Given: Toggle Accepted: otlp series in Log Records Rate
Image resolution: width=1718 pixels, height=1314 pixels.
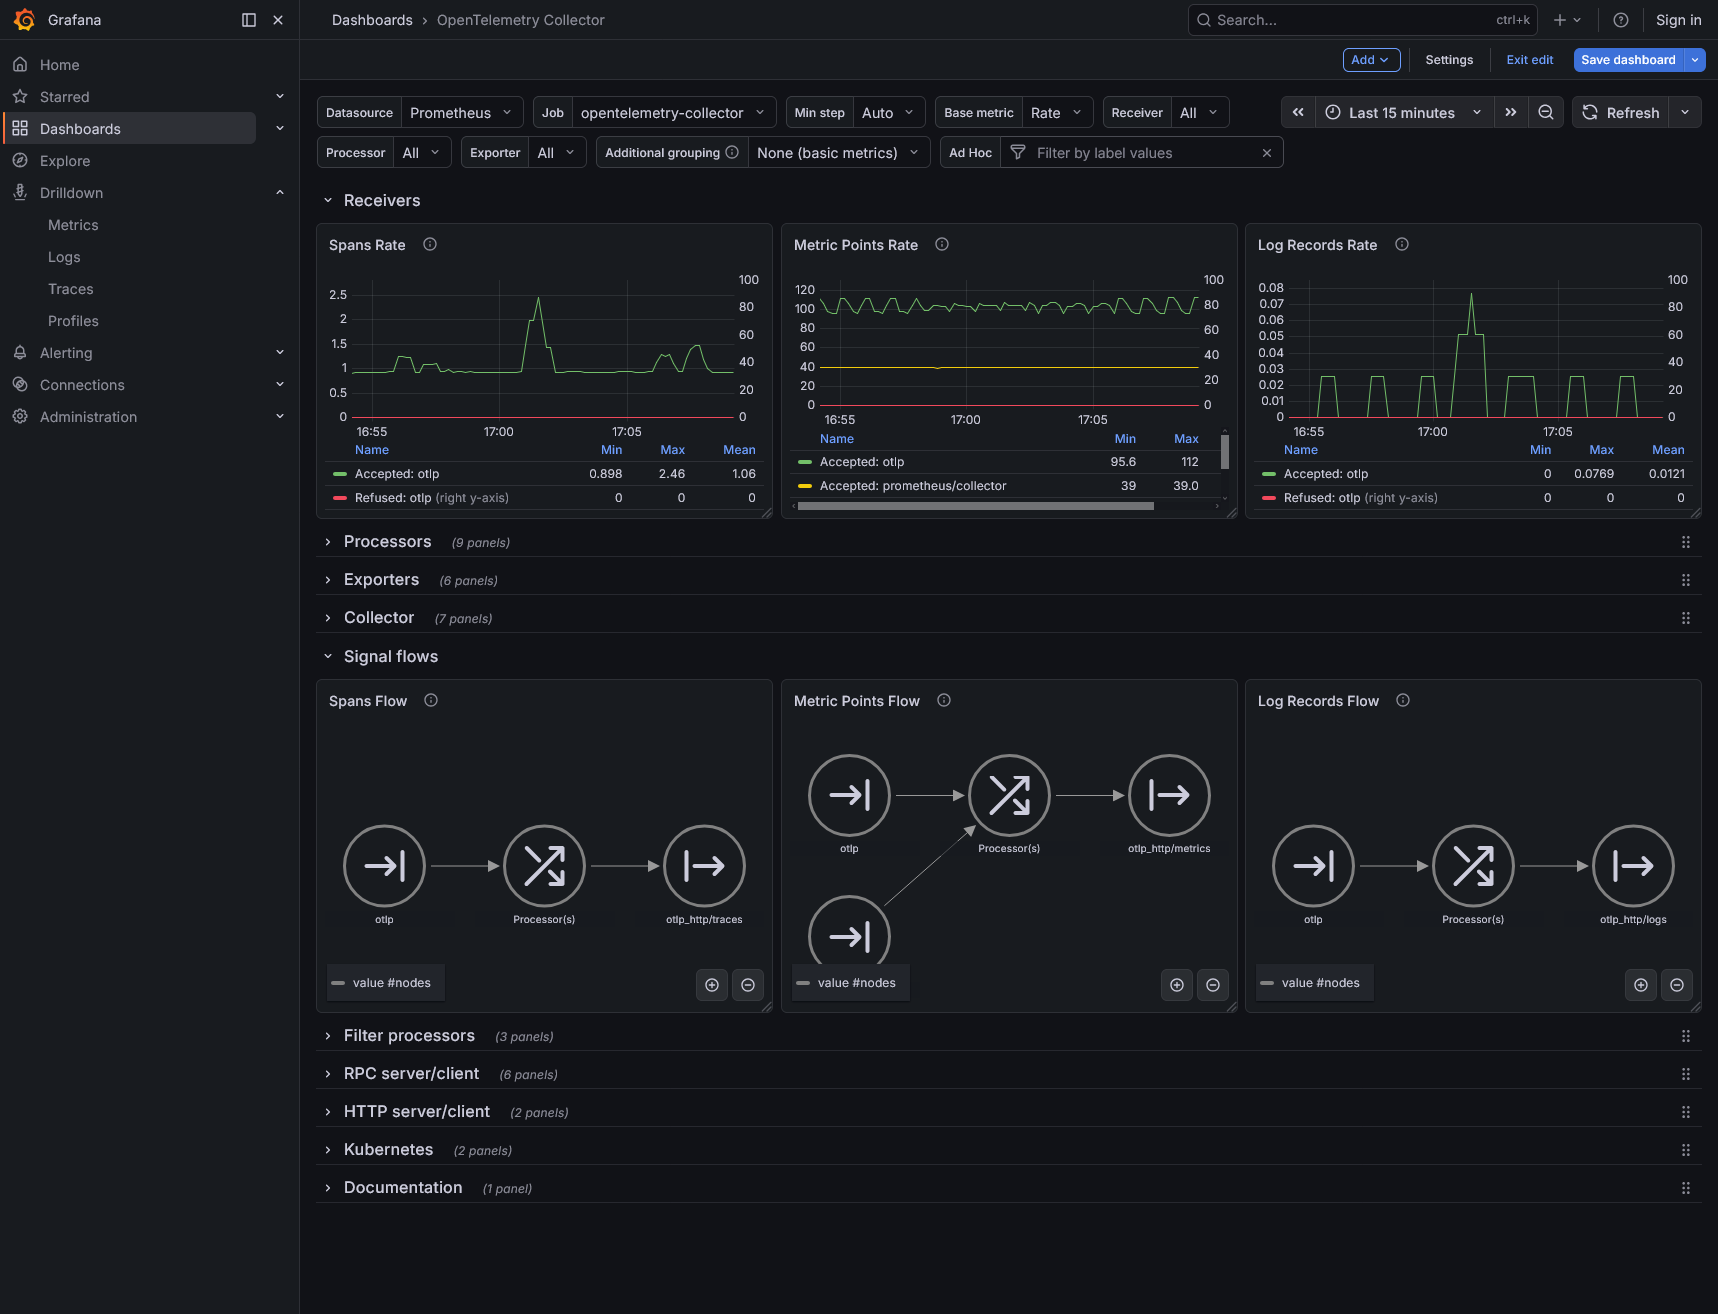Looking at the screenshot, I should pyautogui.click(x=1325, y=474).
